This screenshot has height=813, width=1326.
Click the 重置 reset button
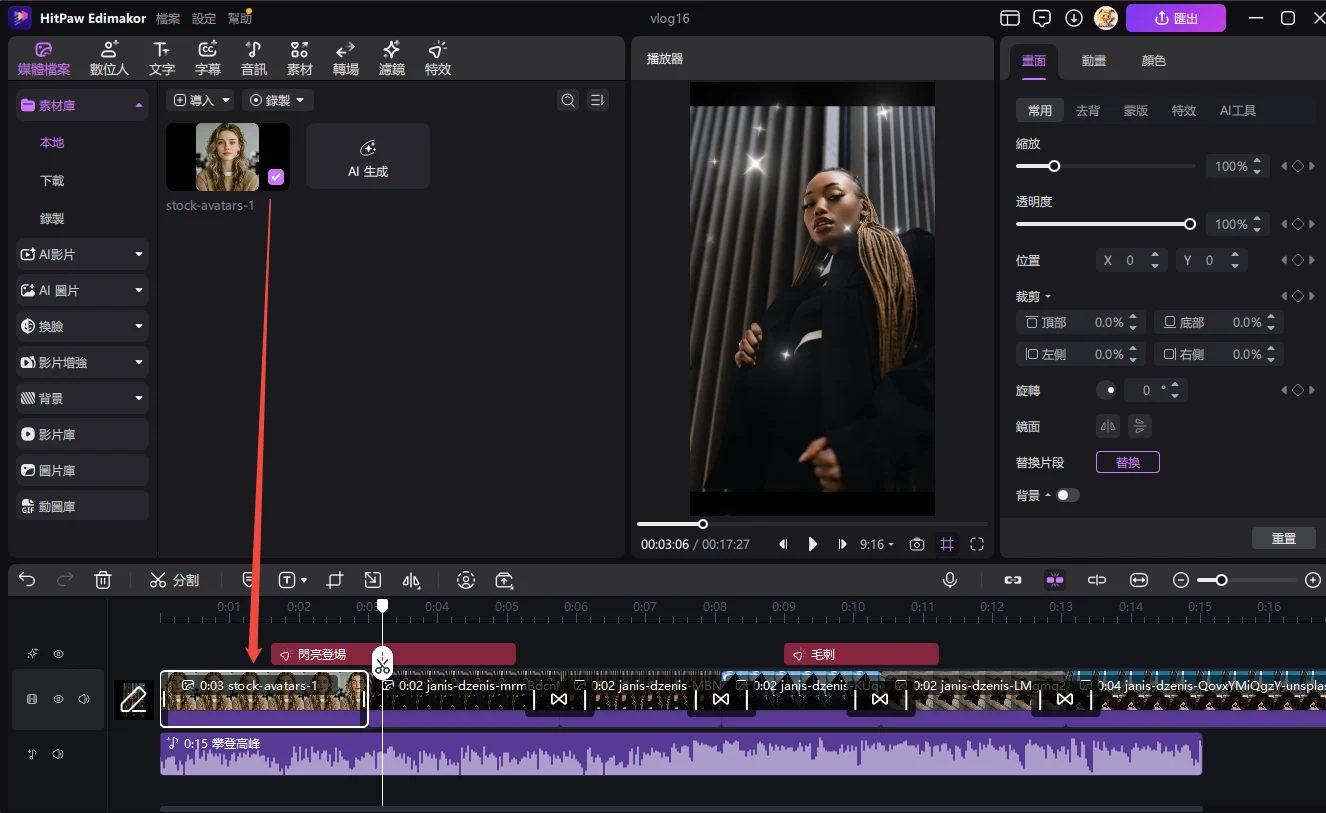(1283, 538)
